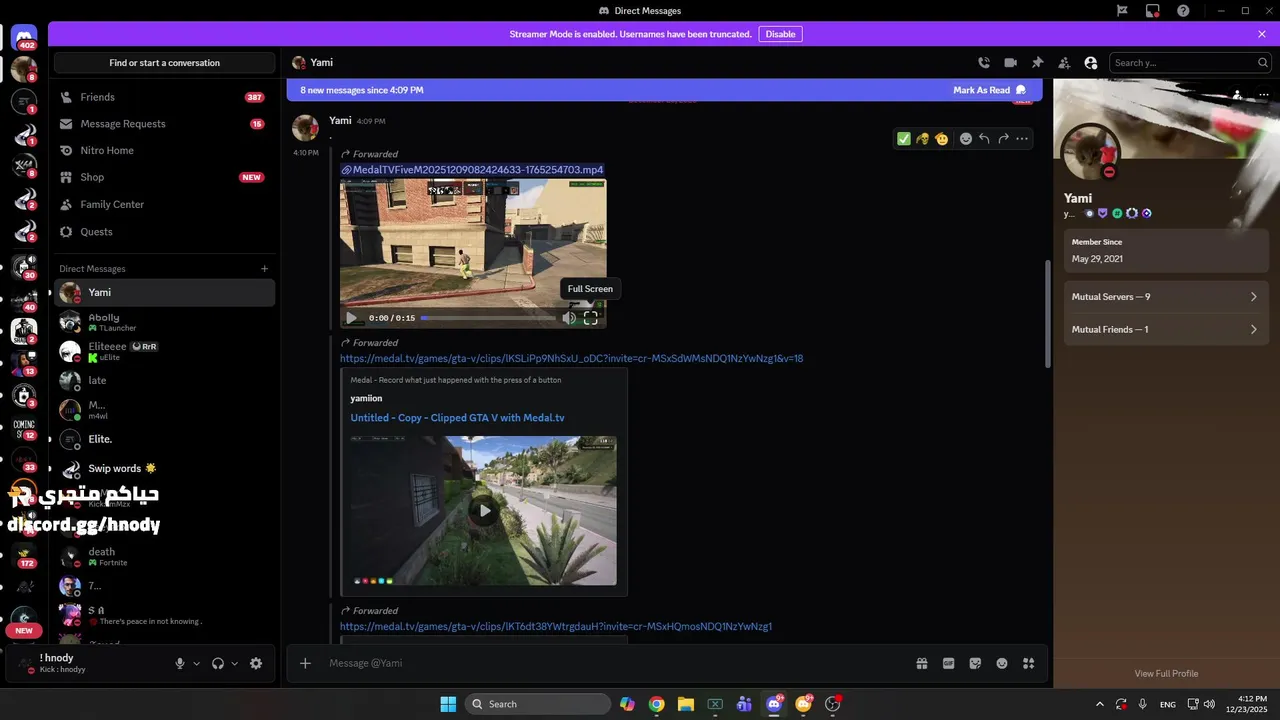1280x720 pixels.
Task: Add the saluting face emoji reaction
Action: click(942, 139)
